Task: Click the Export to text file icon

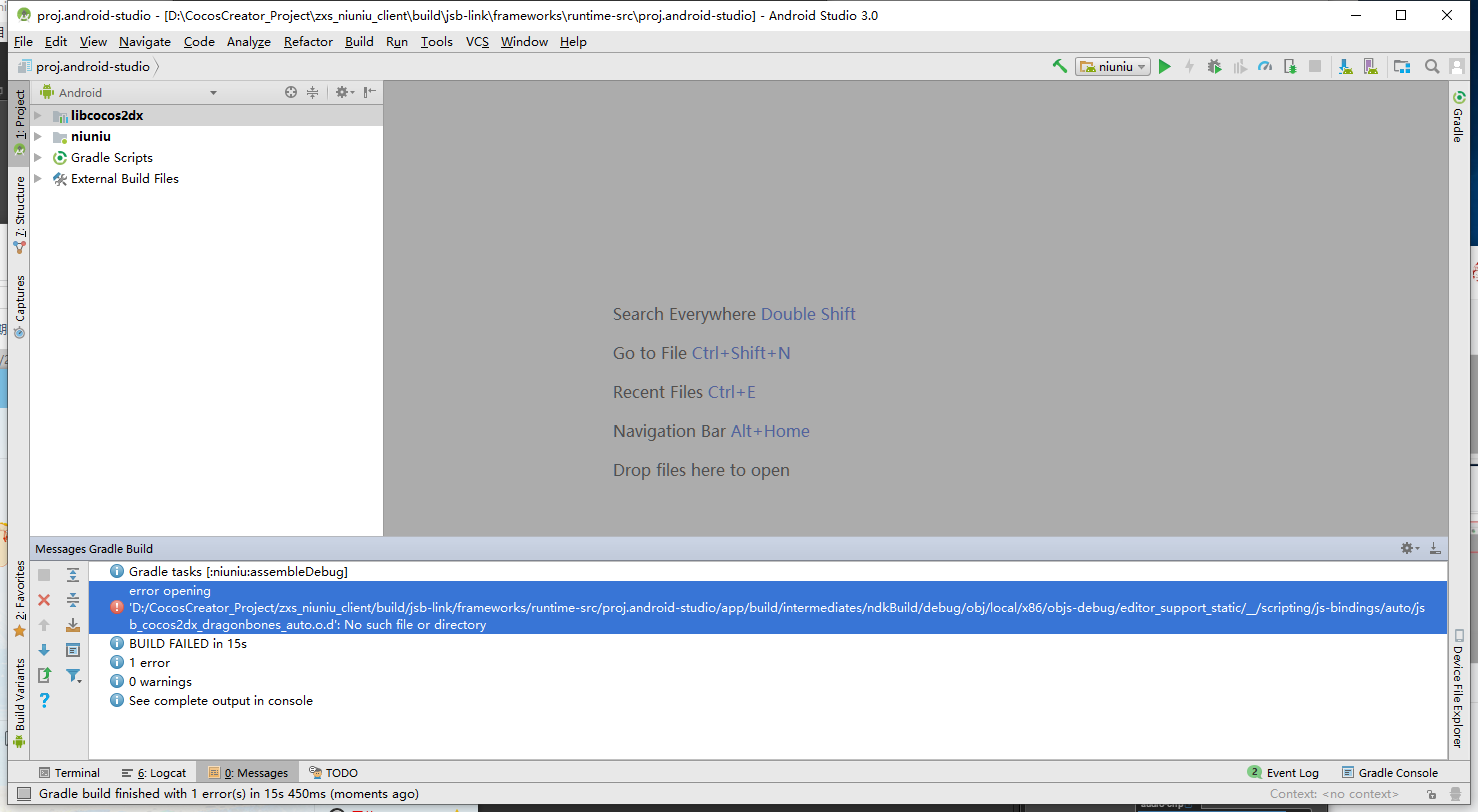Action: (44, 675)
